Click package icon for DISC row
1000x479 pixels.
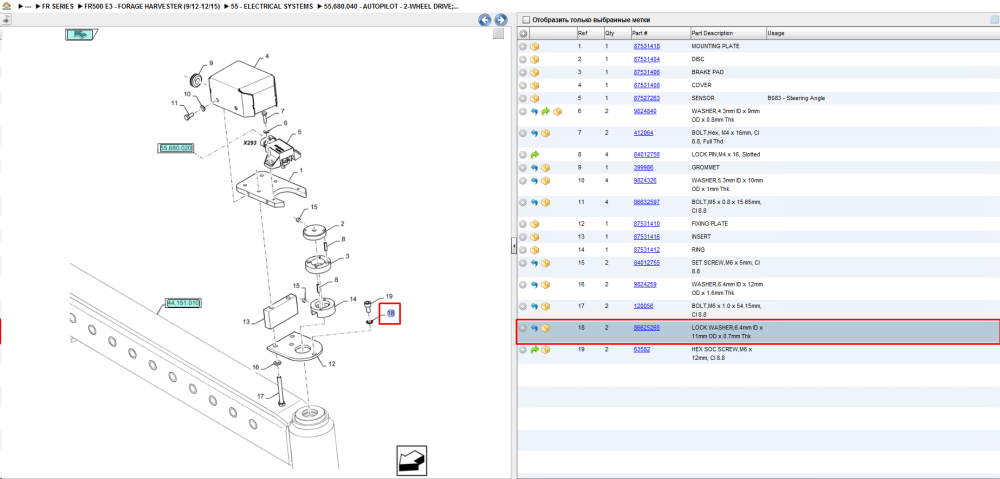point(534,59)
